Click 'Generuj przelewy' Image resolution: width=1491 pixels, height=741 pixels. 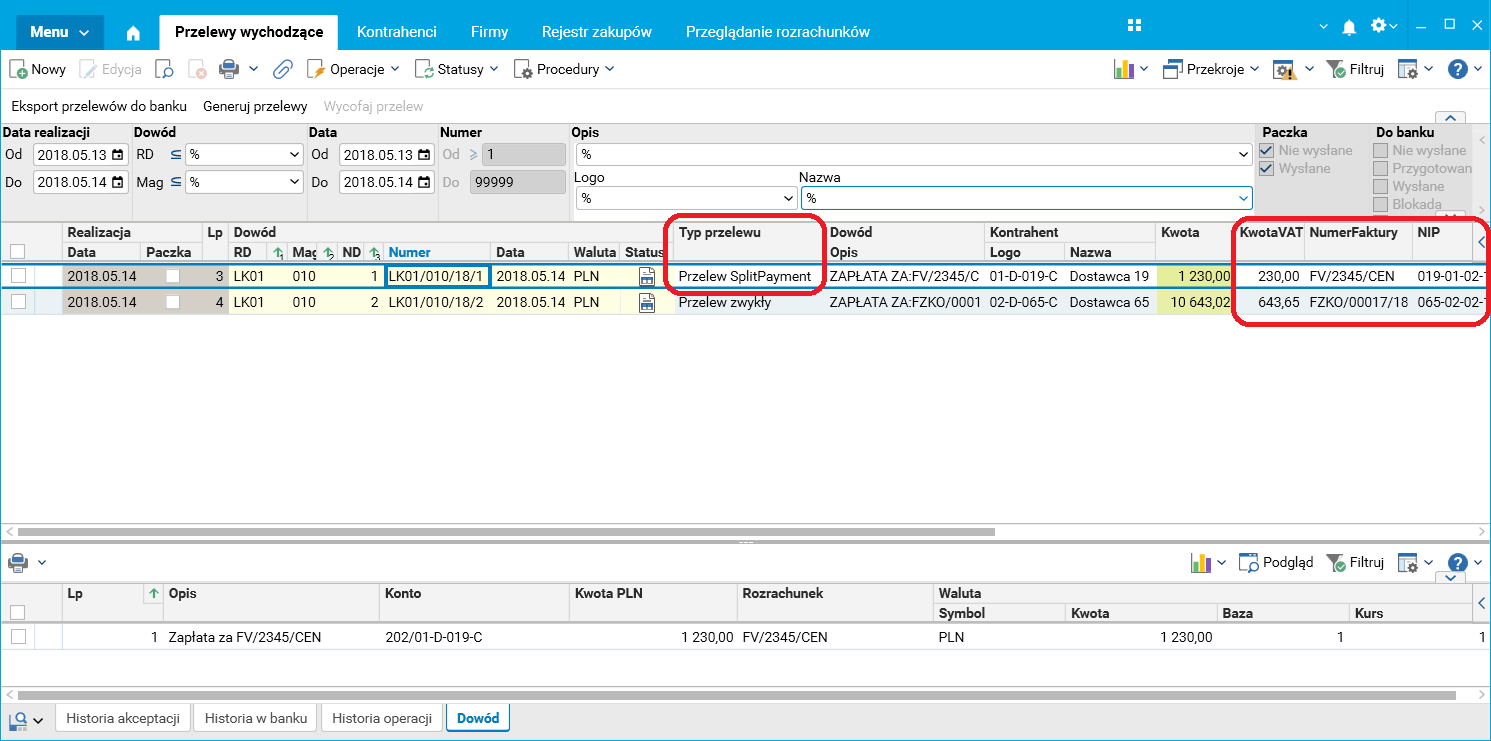point(255,106)
